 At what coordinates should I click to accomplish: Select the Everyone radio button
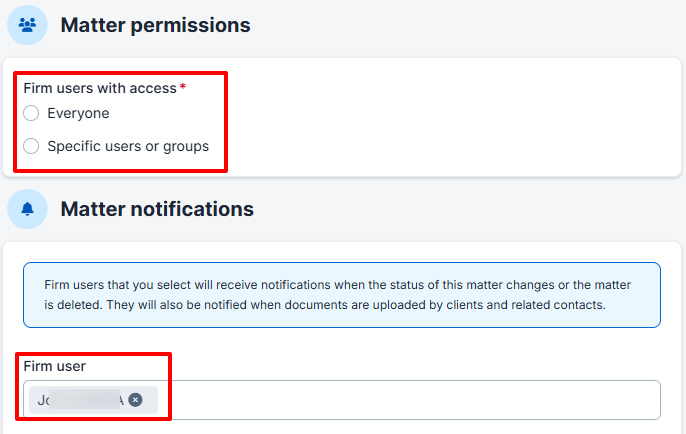tap(31, 114)
